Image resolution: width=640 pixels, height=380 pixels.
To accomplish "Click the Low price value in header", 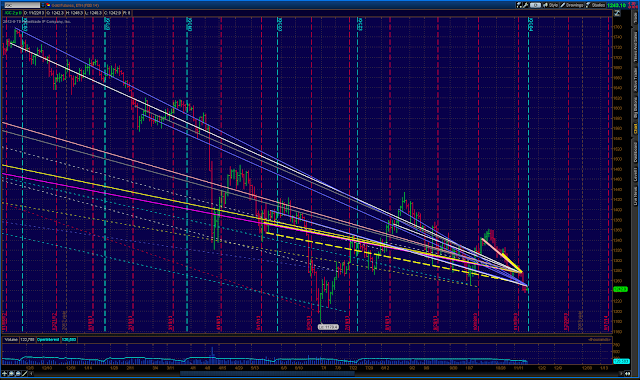I will tap(93, 13).
